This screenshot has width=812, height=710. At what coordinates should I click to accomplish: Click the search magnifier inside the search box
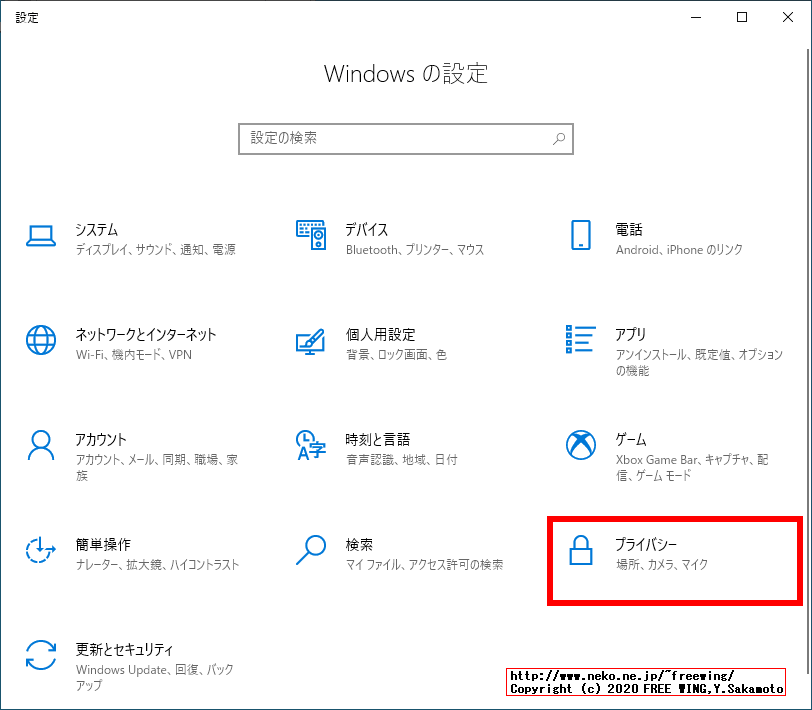(558, 138)
